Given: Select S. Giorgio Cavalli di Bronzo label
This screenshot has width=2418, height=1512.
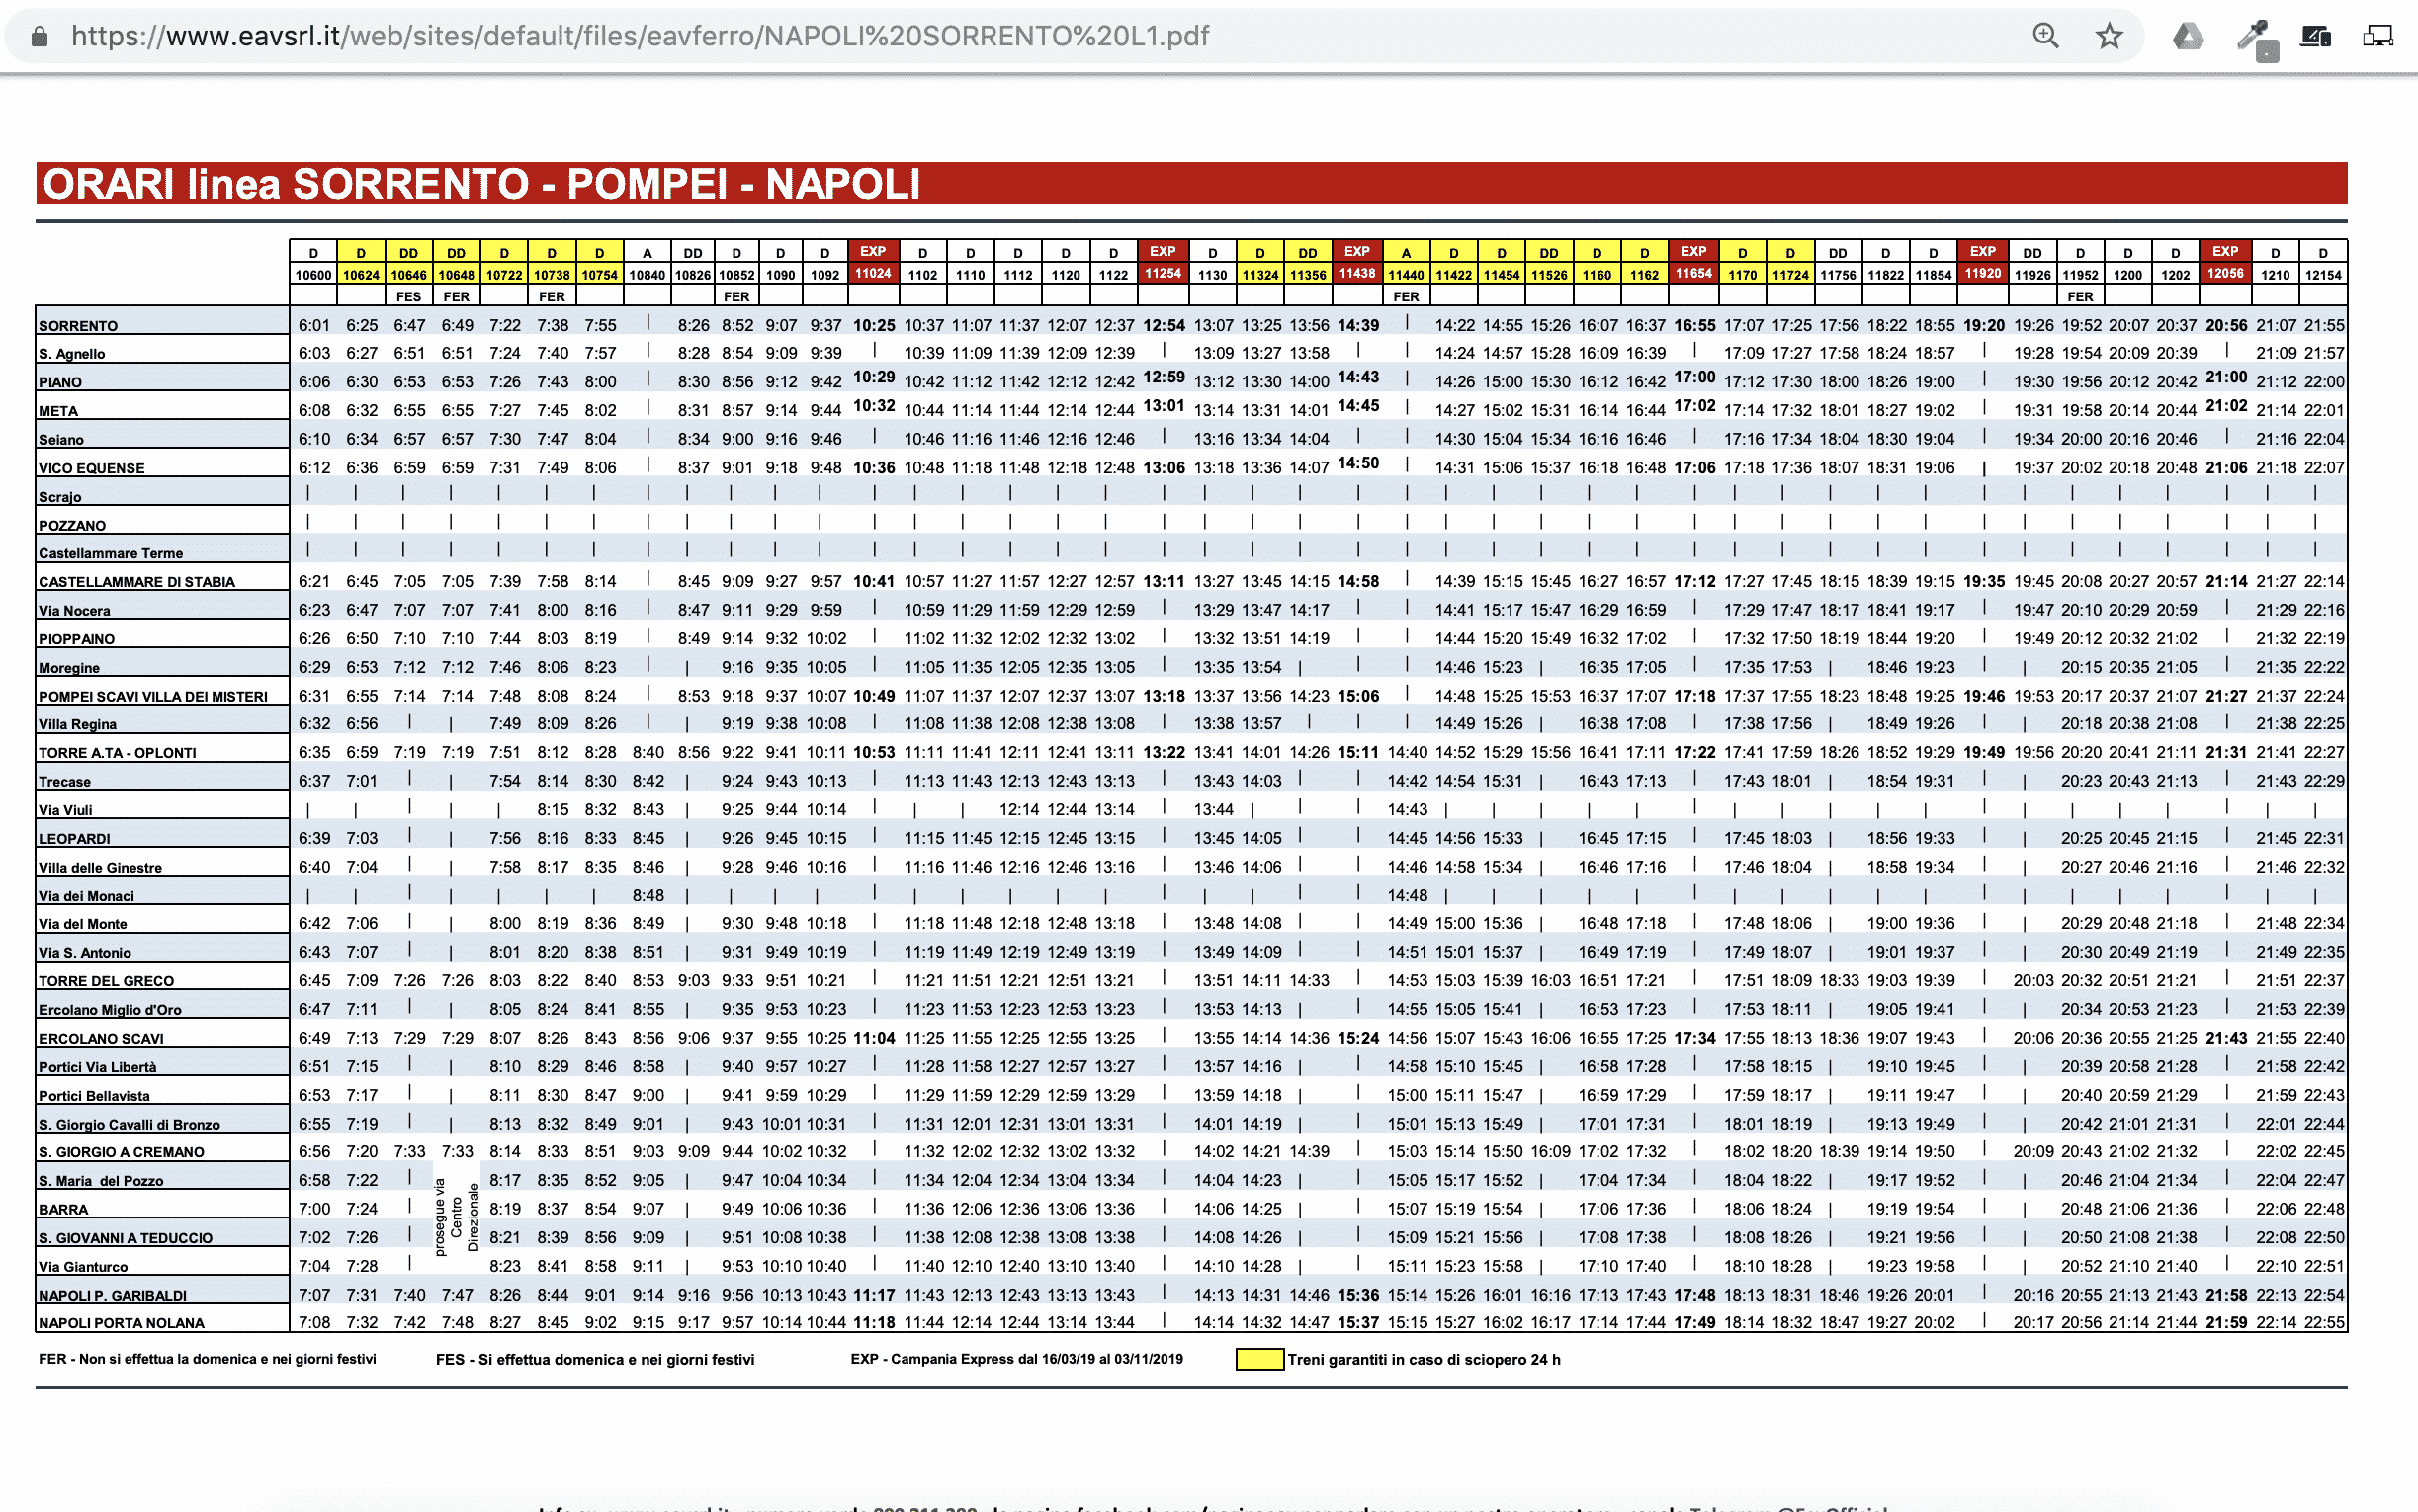Looking at the screenshot, I should tap(129, 1125).
